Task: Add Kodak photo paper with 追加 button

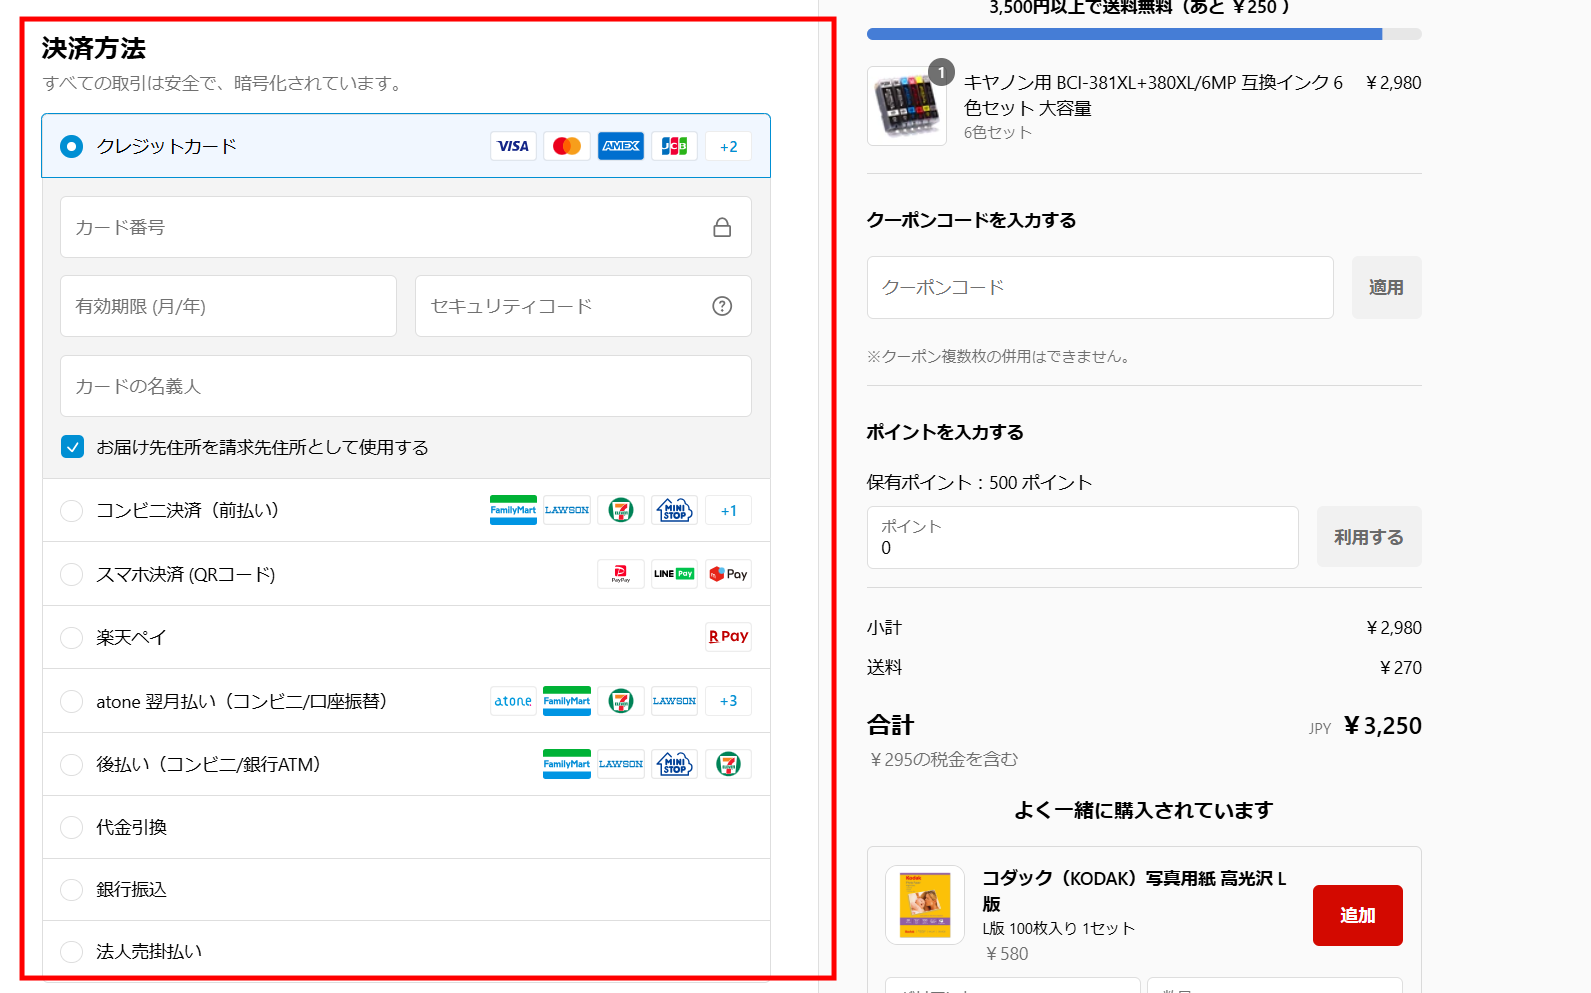Action: point(1357,915)
